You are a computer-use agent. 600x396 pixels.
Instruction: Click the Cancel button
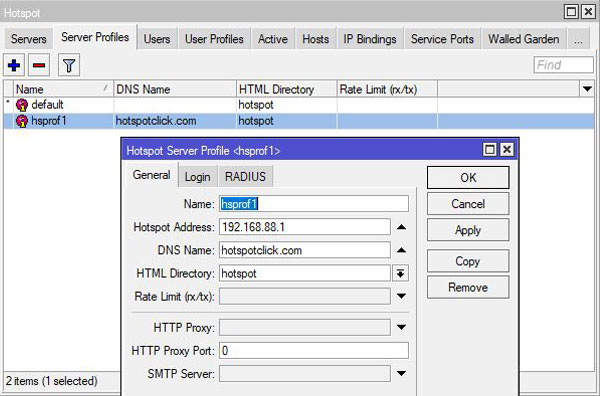point(468,204)
